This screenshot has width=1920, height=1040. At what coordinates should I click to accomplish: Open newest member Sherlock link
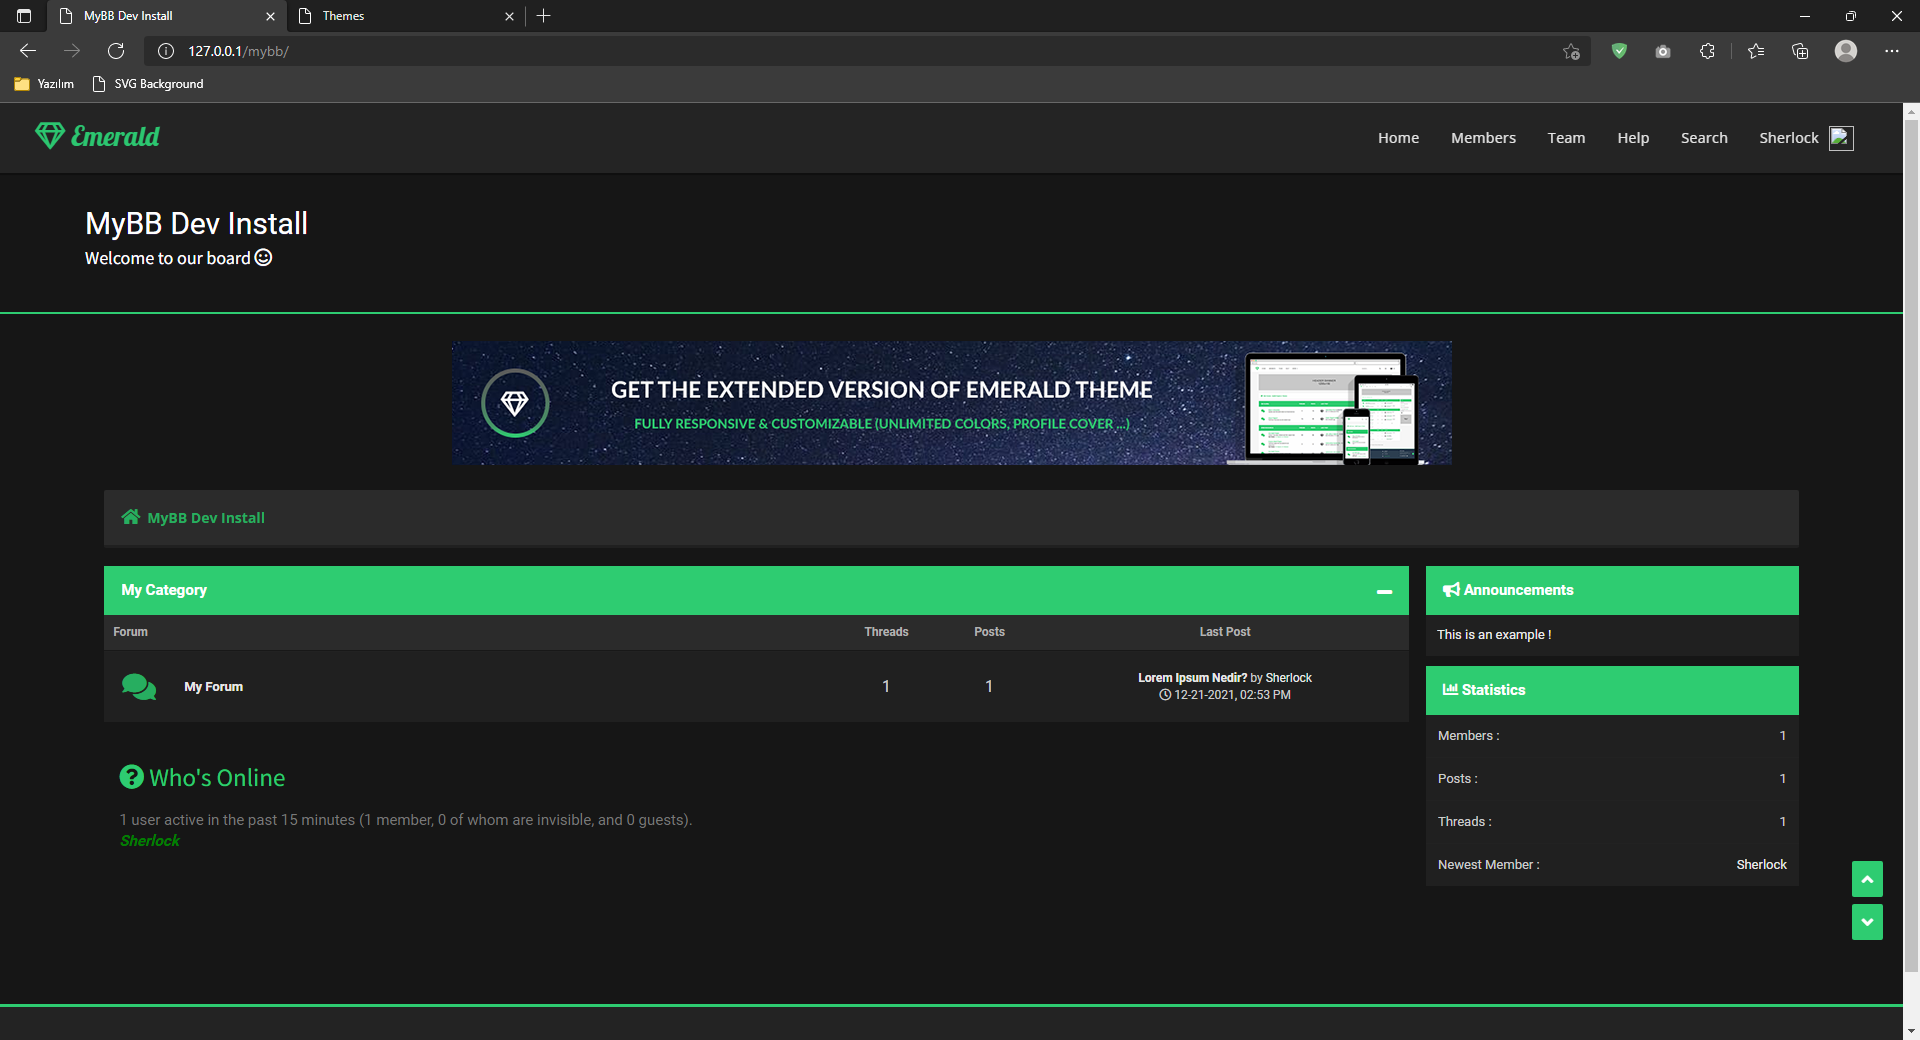1761,865
